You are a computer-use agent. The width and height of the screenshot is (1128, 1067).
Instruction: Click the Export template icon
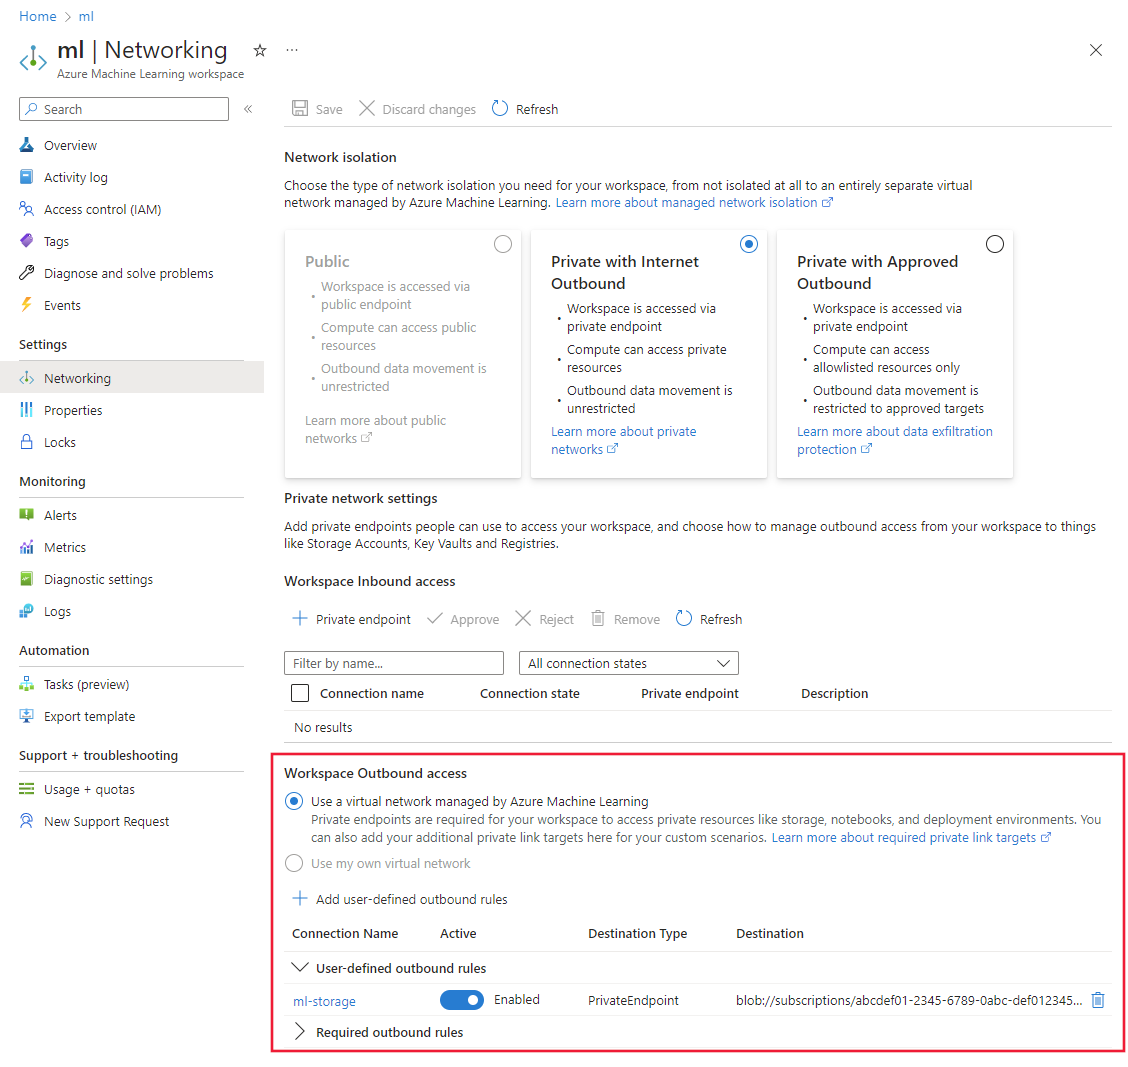[27, 717]
